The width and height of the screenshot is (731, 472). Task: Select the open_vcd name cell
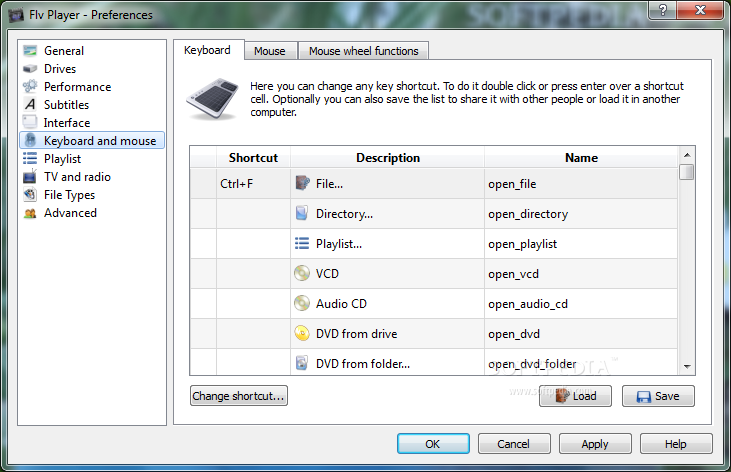tap(581, 274)
